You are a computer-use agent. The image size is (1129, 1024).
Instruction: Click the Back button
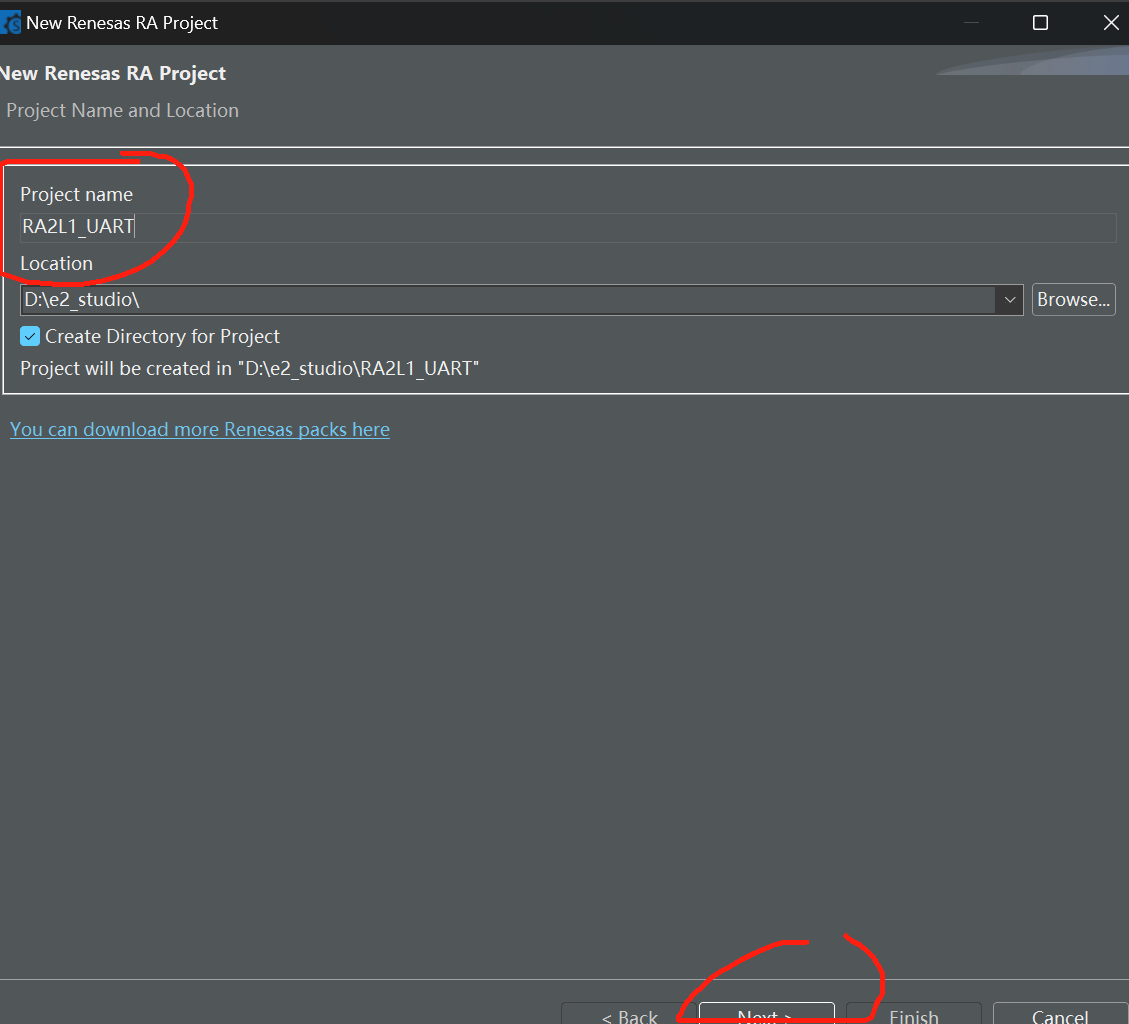629,1013
